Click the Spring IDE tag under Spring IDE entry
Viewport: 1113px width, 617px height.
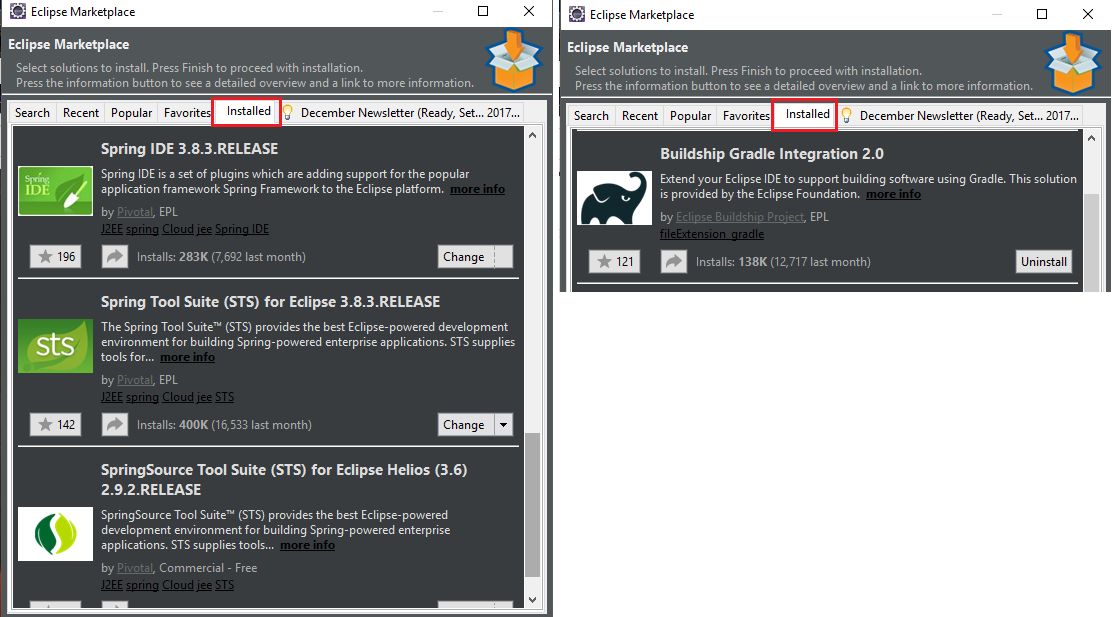click(x=241, y=229)
